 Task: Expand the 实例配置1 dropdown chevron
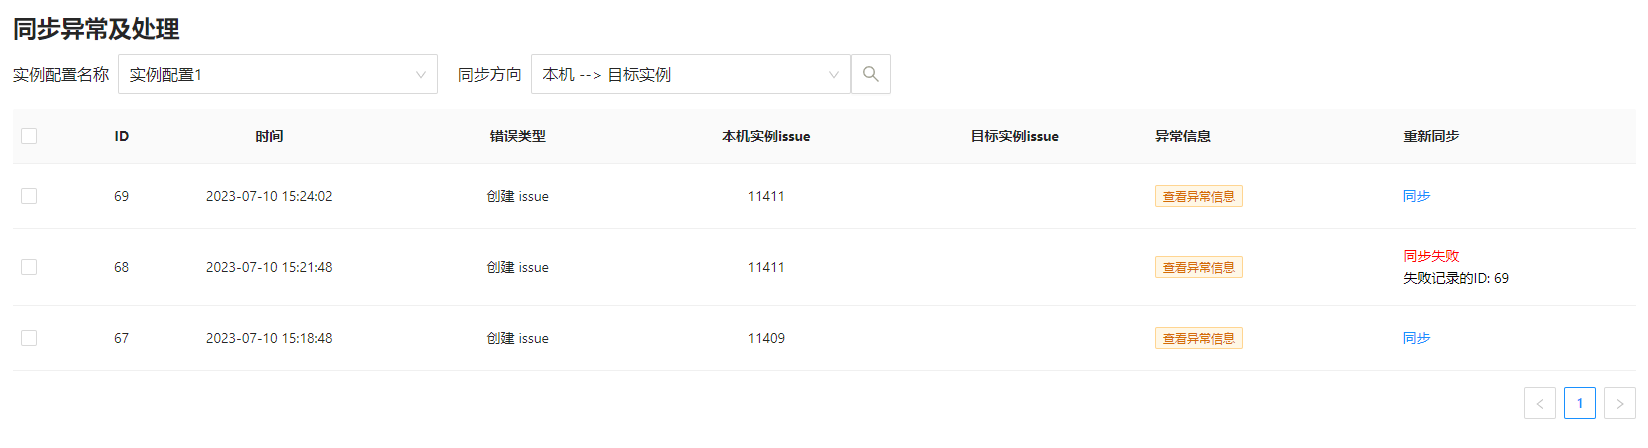point(421,75)
